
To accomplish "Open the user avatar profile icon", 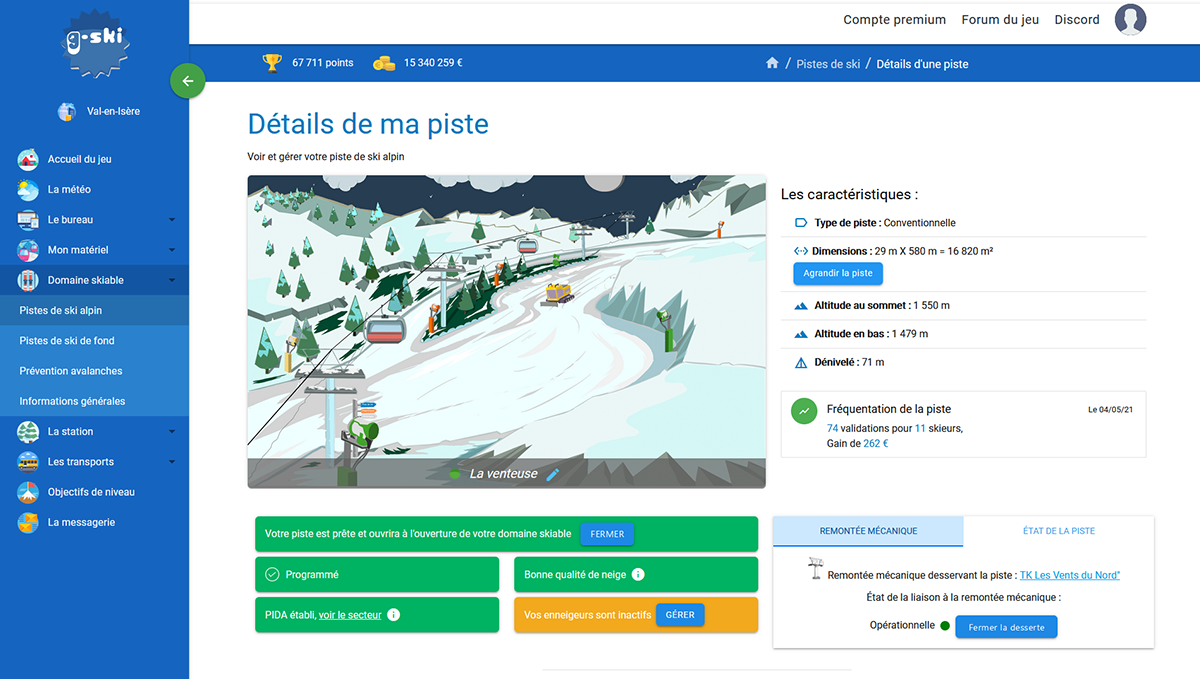I will click(x=1131, y=20).
